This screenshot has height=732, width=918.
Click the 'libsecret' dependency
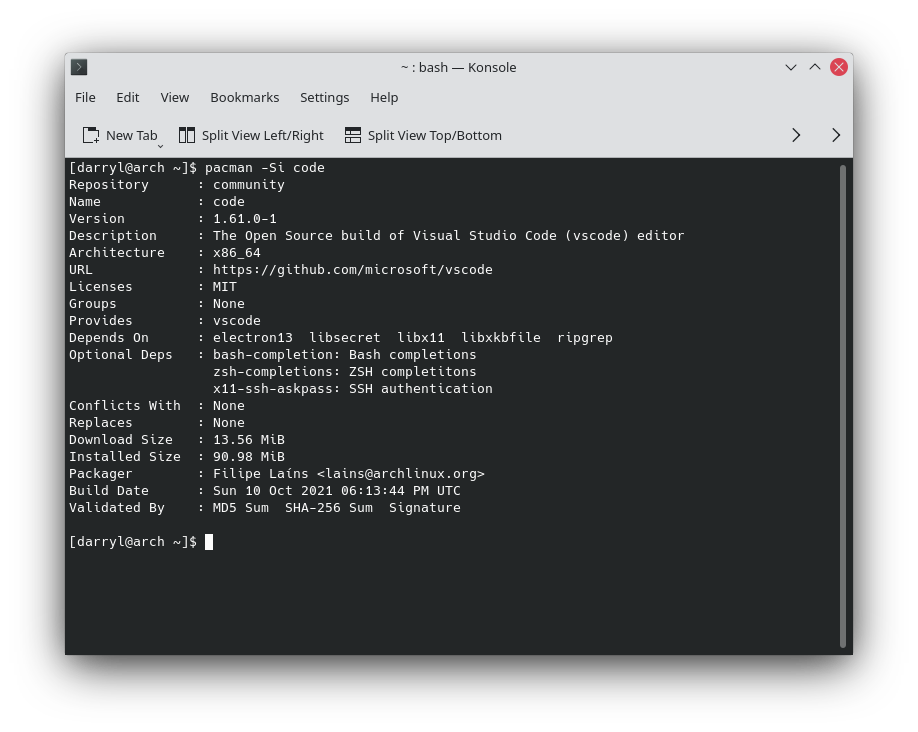[x=345, y=338]
